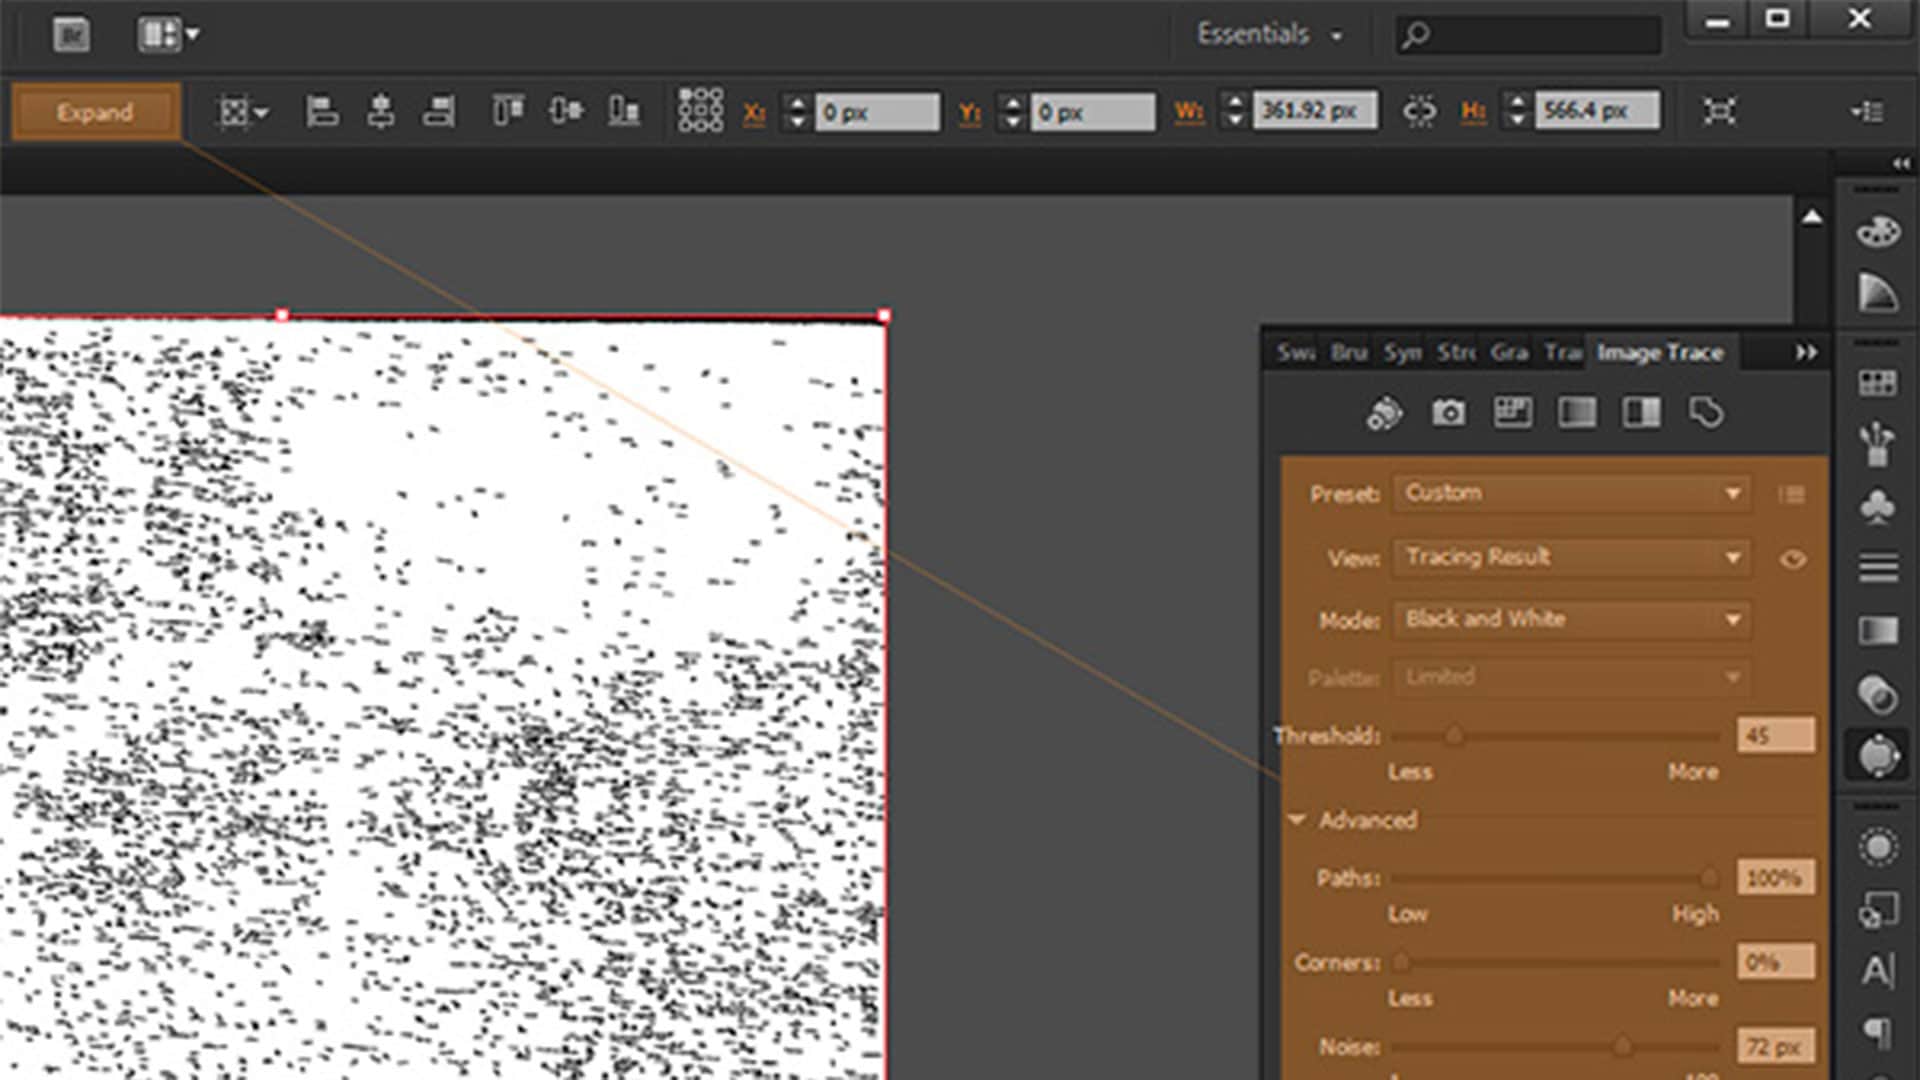1920x1080 pixels.
Task: Click the Outline preset icon
Action: (1706, 412)
